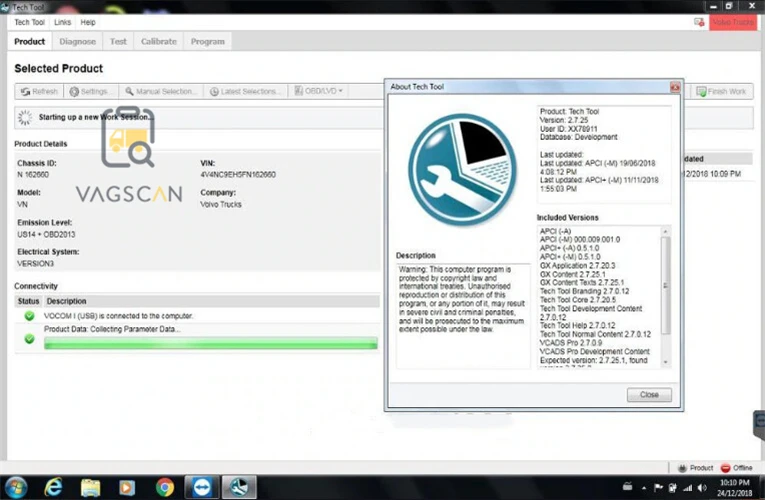Click the notification icon beside Volvo Trucks
Viewport: 765px width, 500px height.
[699, 22]
